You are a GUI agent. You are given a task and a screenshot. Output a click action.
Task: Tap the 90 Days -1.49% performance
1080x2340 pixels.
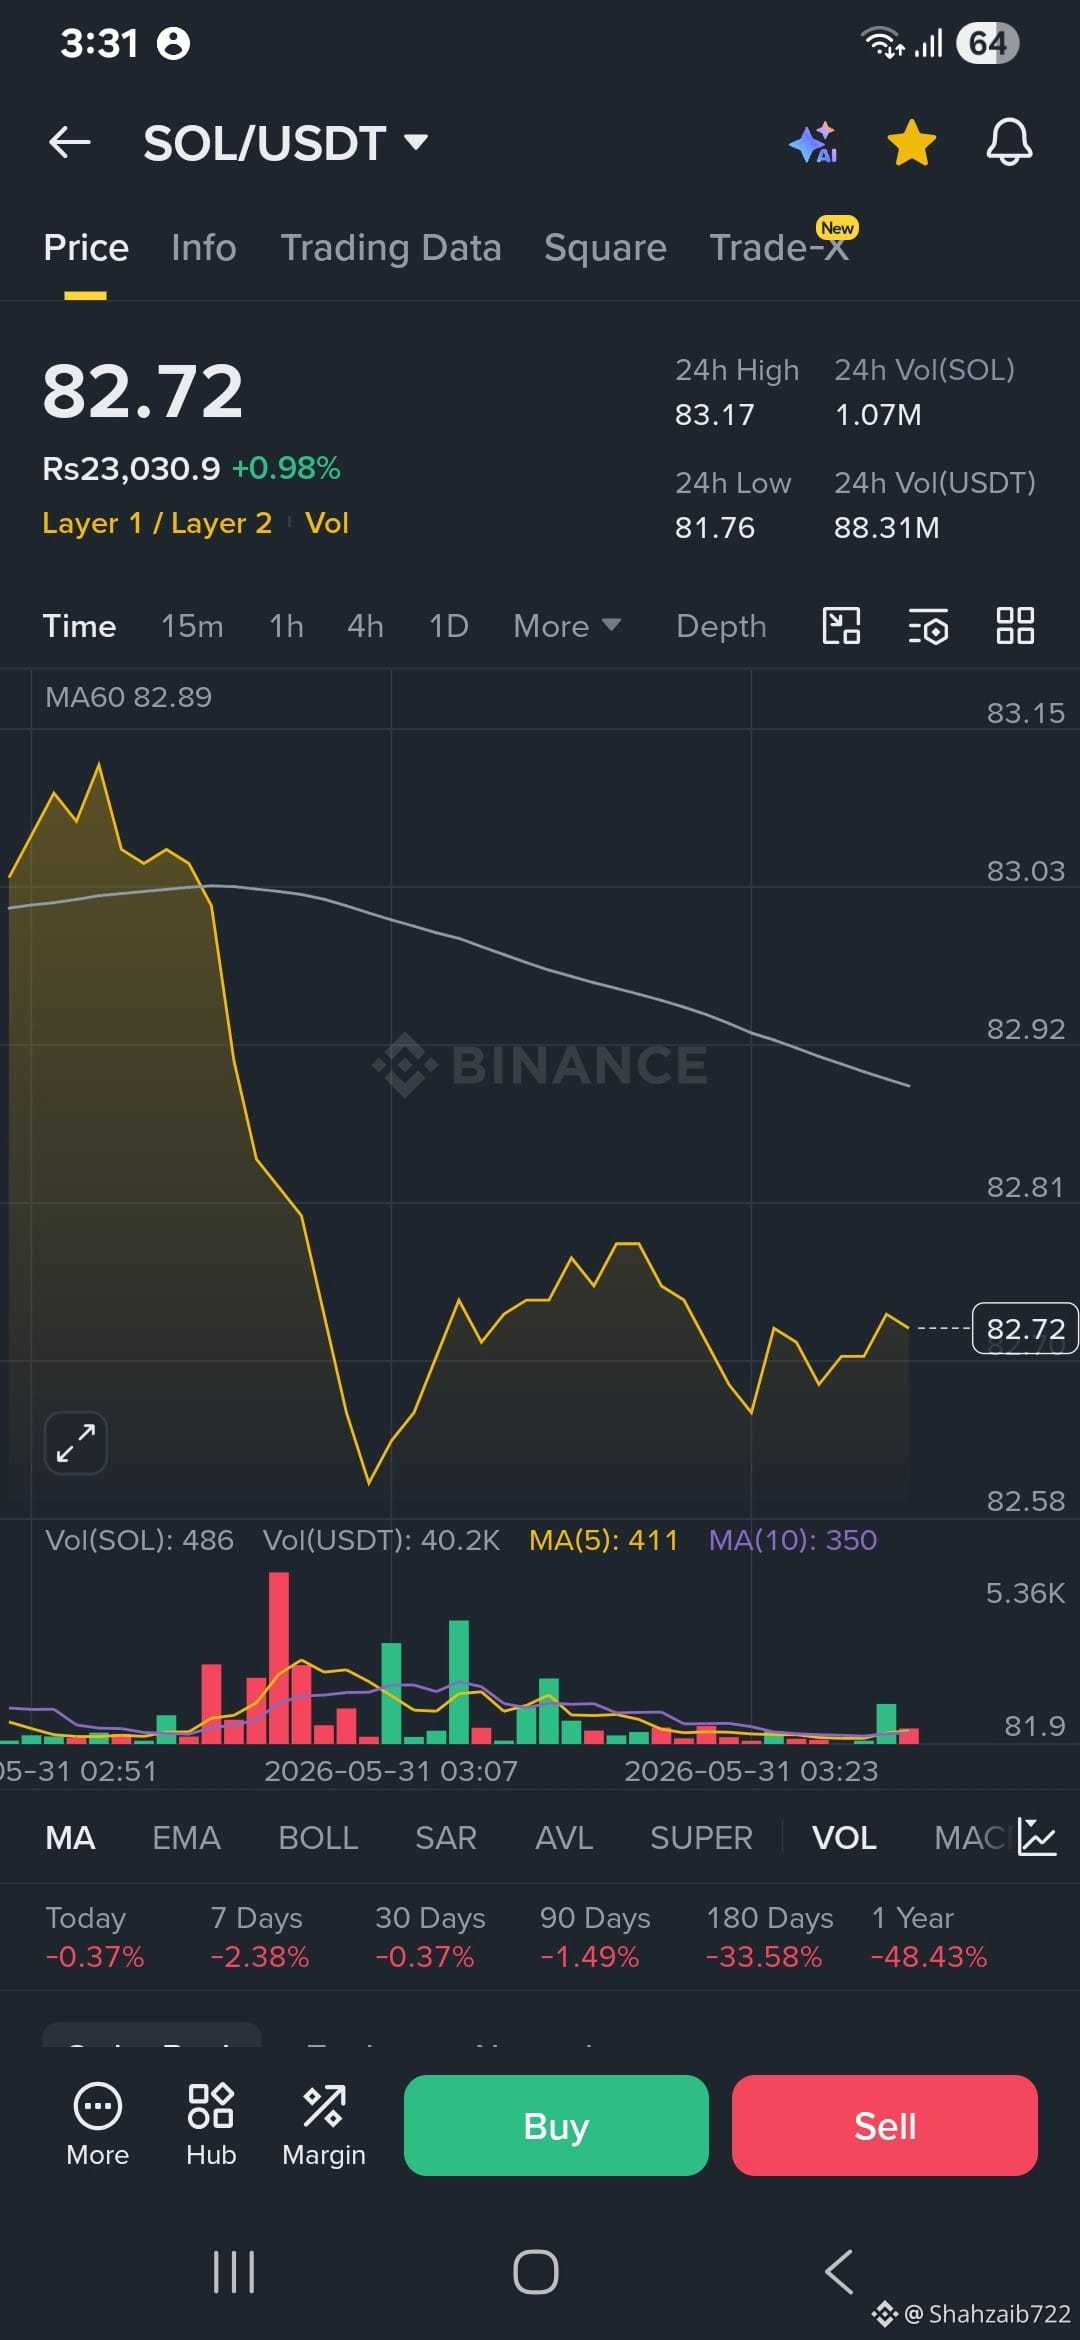pos(595,1937)
